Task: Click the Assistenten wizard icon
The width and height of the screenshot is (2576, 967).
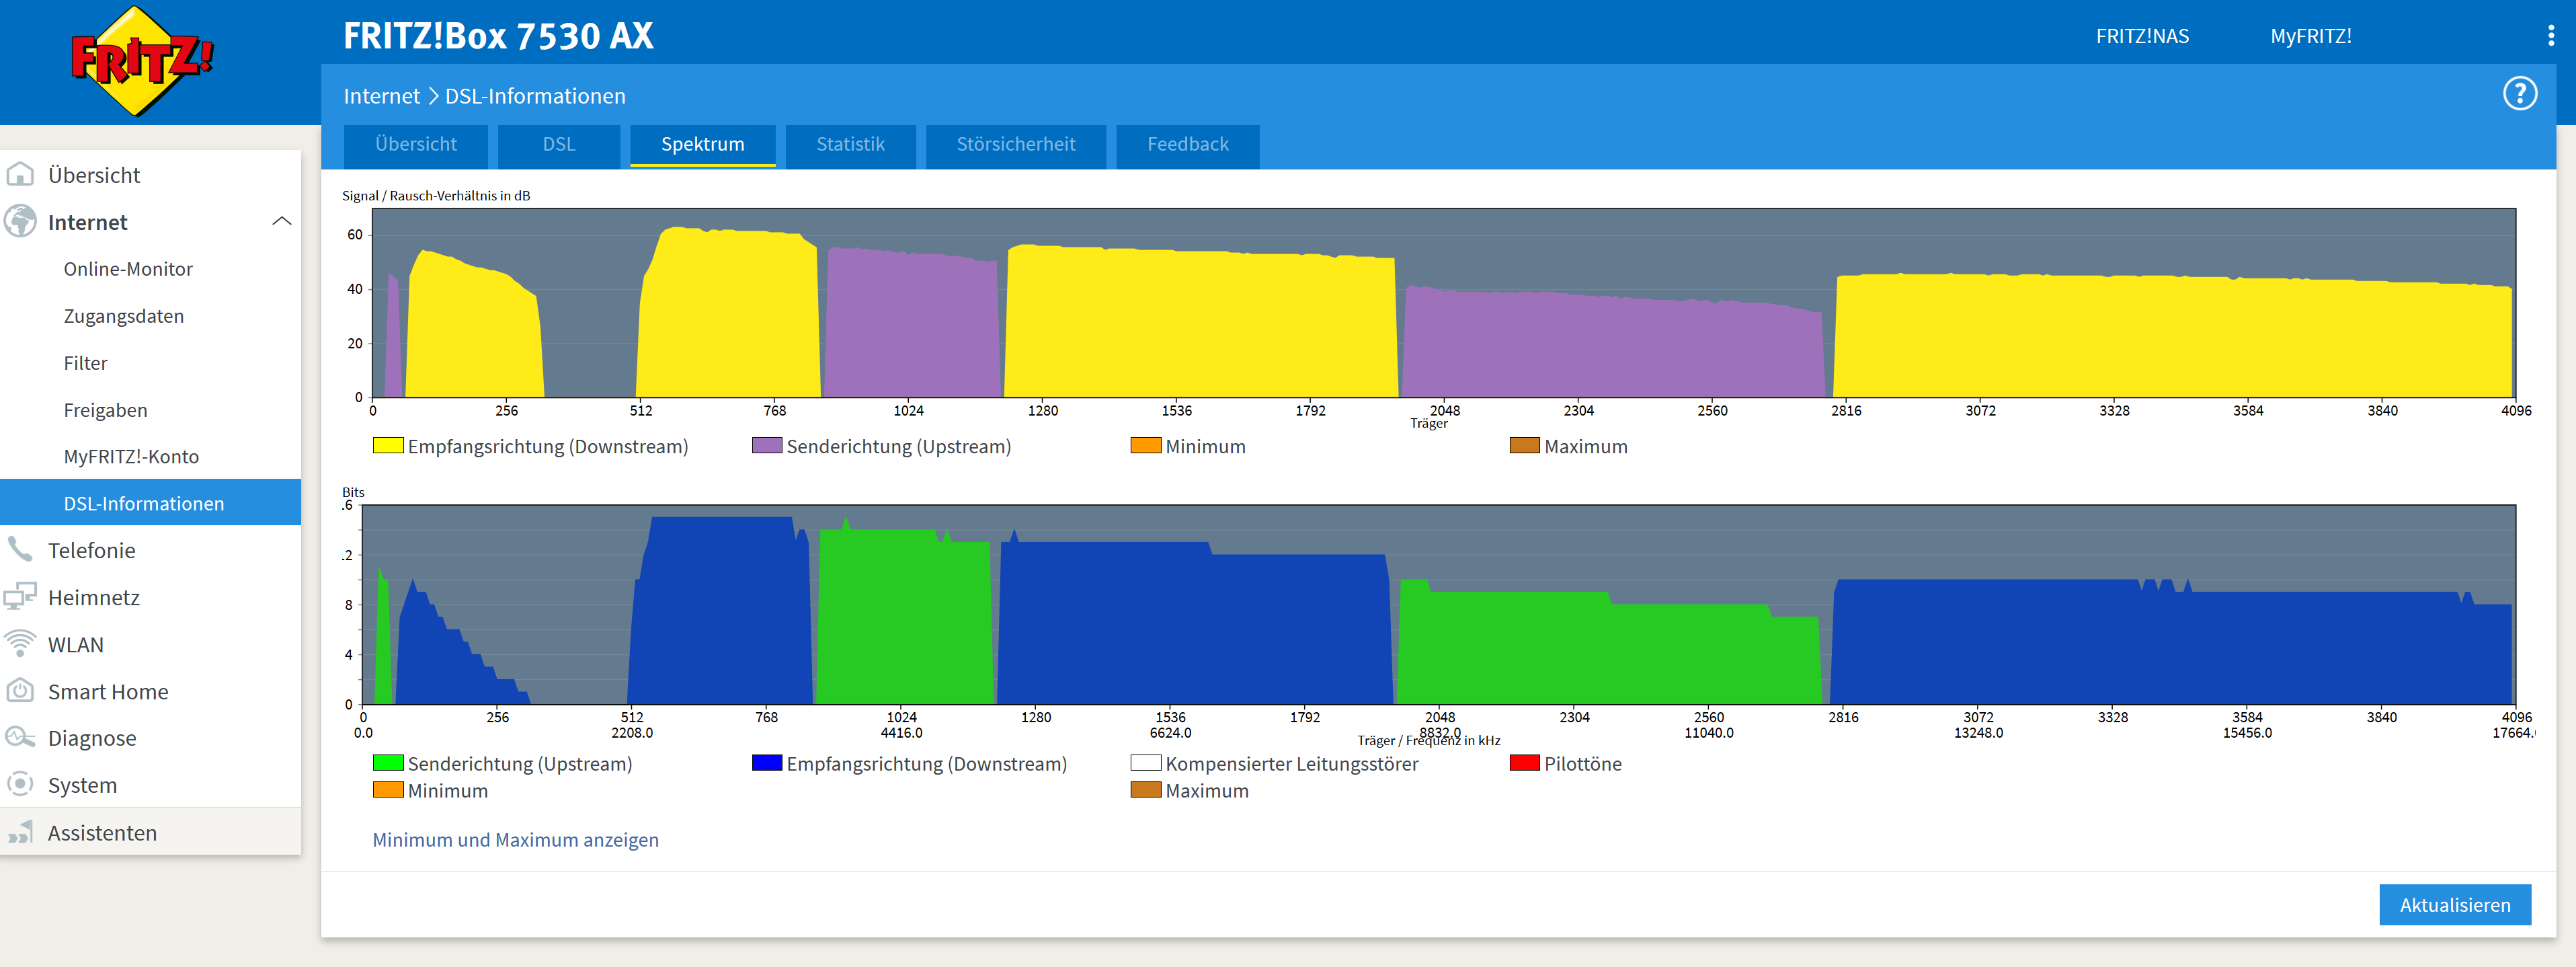Action: (x=20, y=833)
